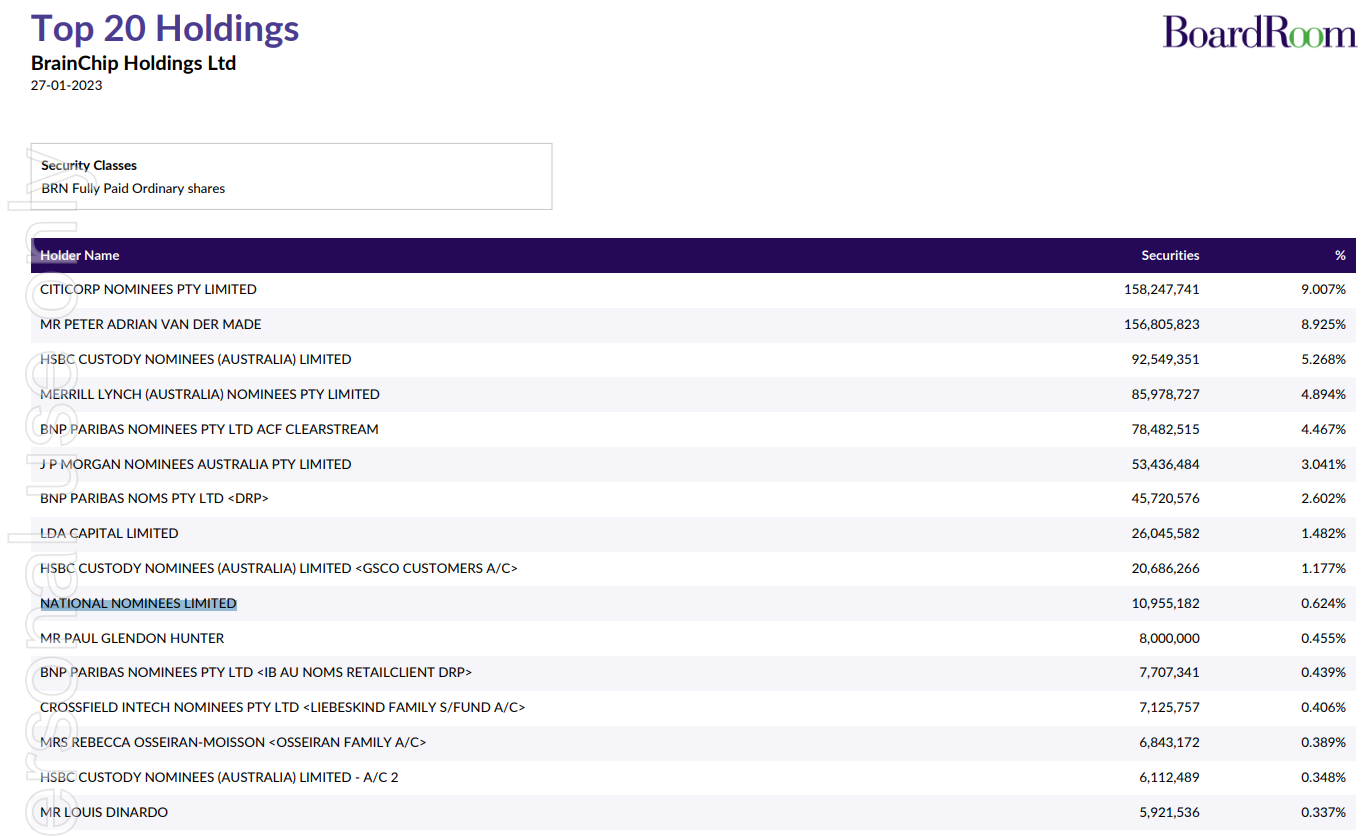Click the % column header

[x=1339, y=255]
